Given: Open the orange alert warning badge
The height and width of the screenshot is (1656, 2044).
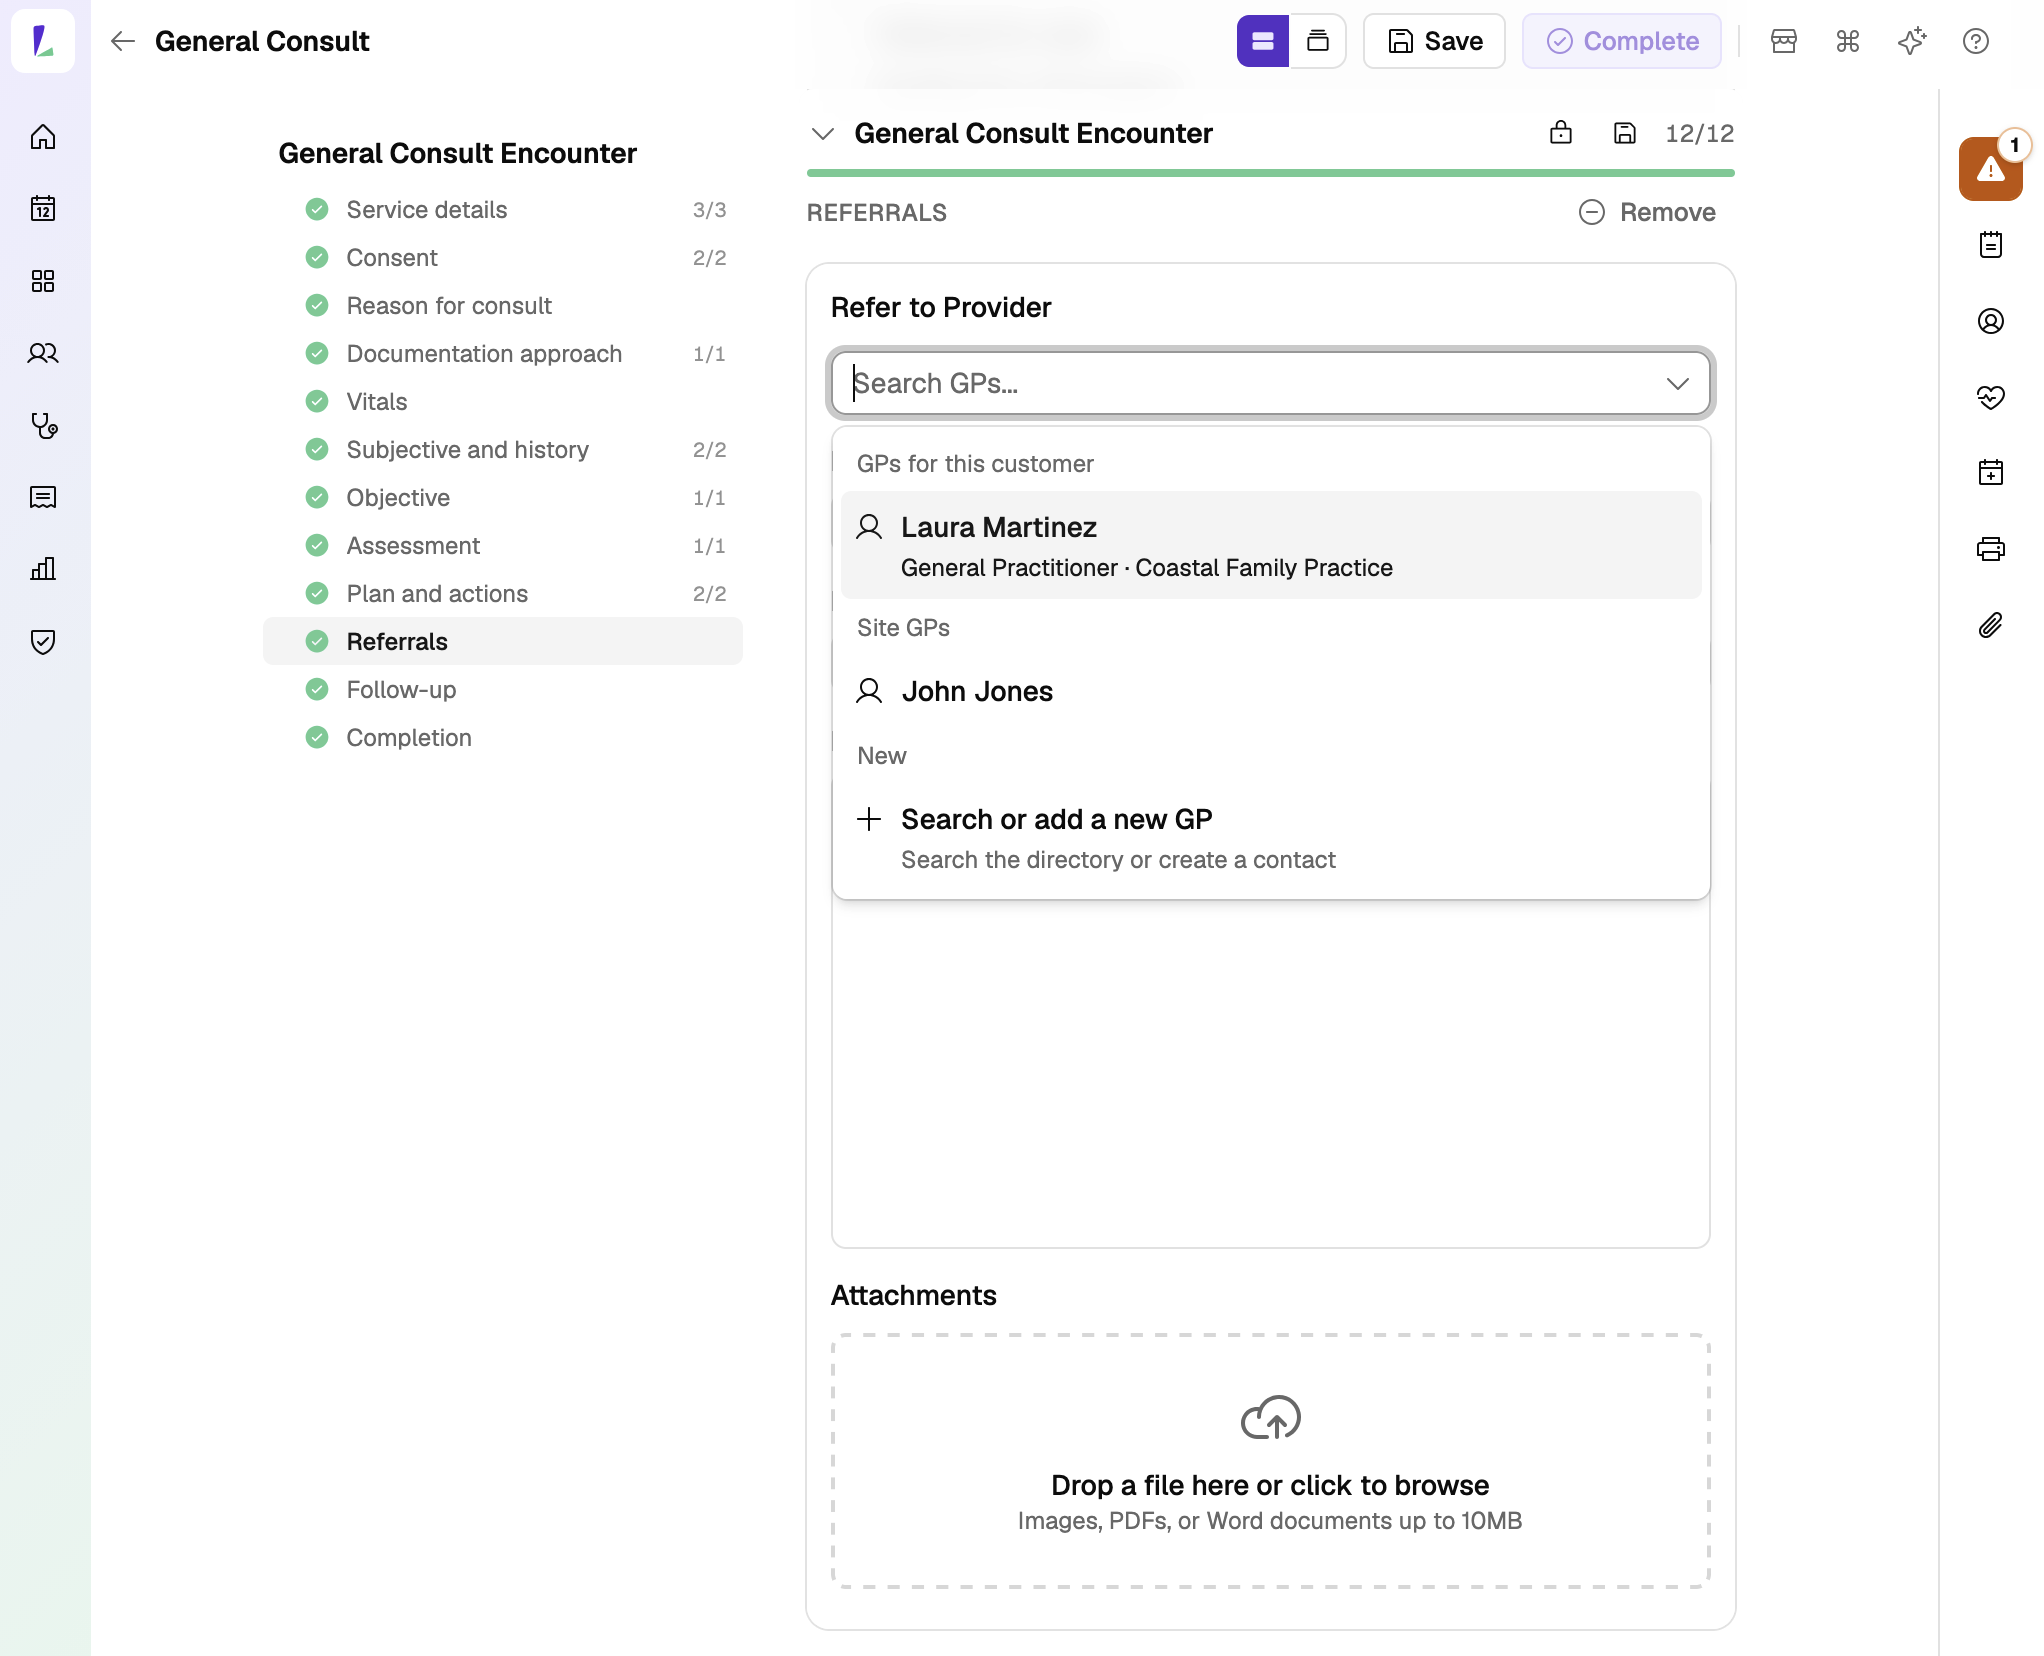Looking at the screenshot, I should click(1990, 169).
